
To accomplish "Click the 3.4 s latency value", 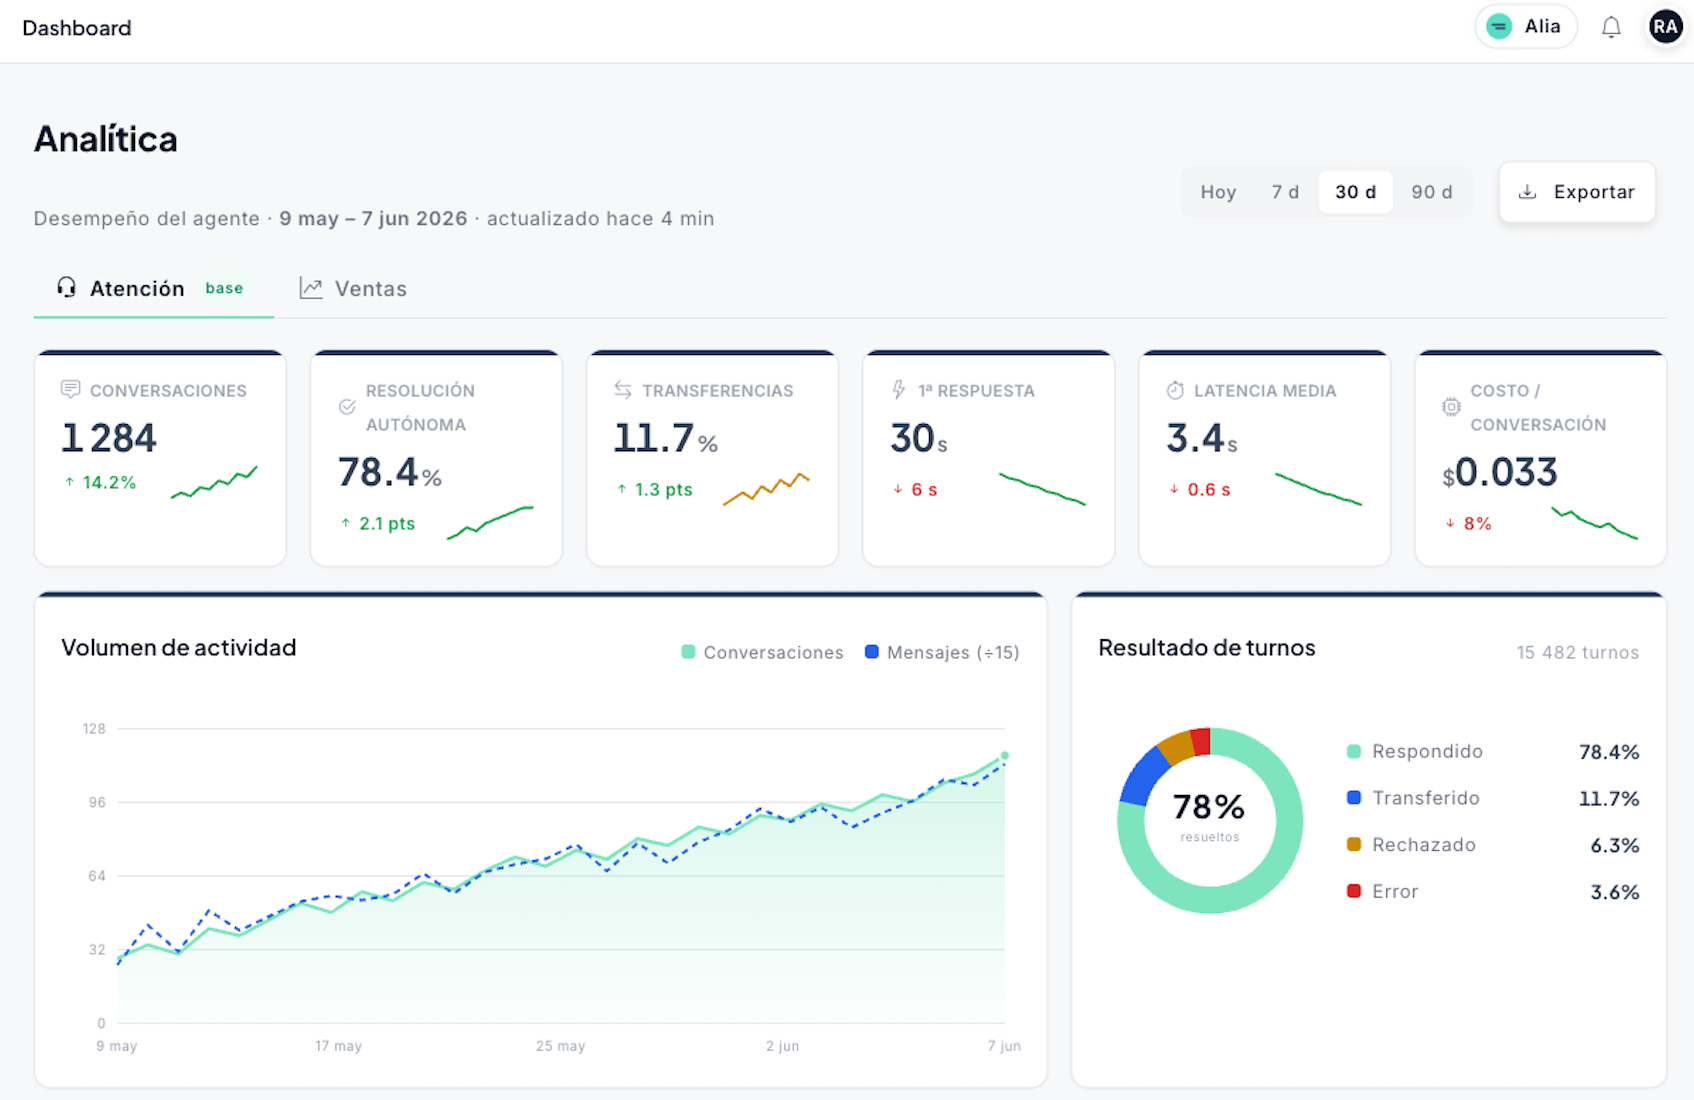I will (1202, 438).
